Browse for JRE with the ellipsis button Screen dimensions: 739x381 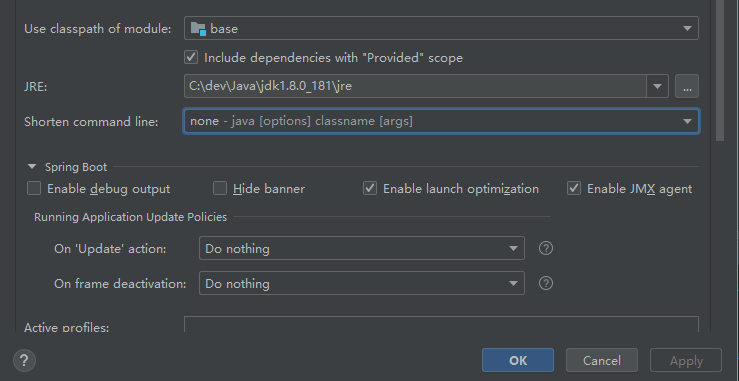(687, 86)
